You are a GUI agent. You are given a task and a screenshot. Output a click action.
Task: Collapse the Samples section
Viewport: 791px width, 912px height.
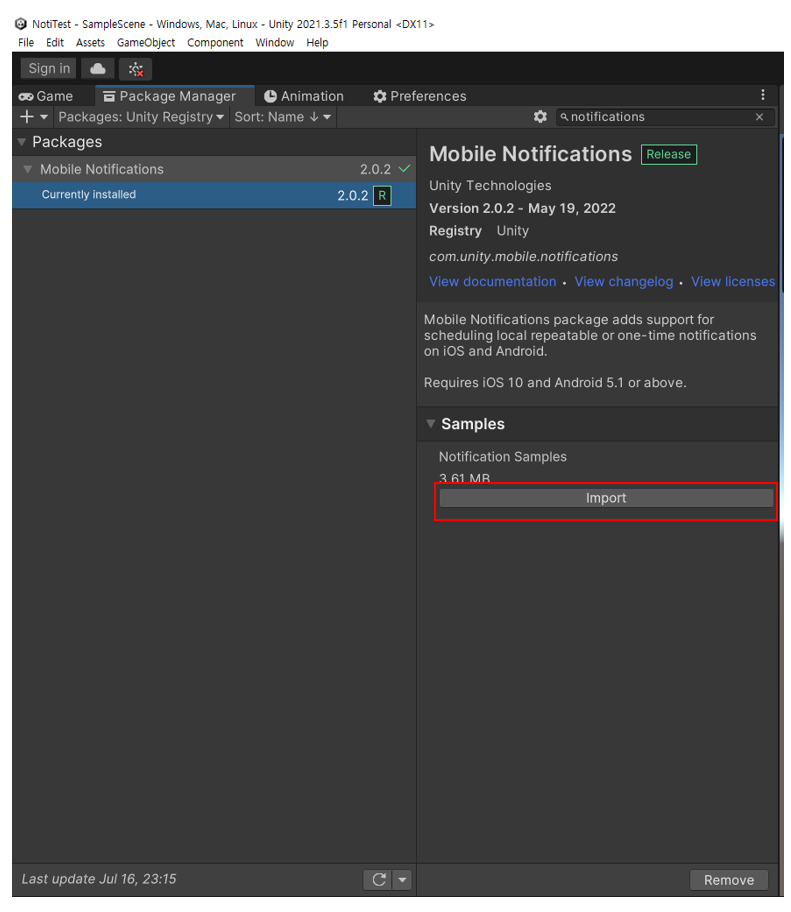point(430,423)
